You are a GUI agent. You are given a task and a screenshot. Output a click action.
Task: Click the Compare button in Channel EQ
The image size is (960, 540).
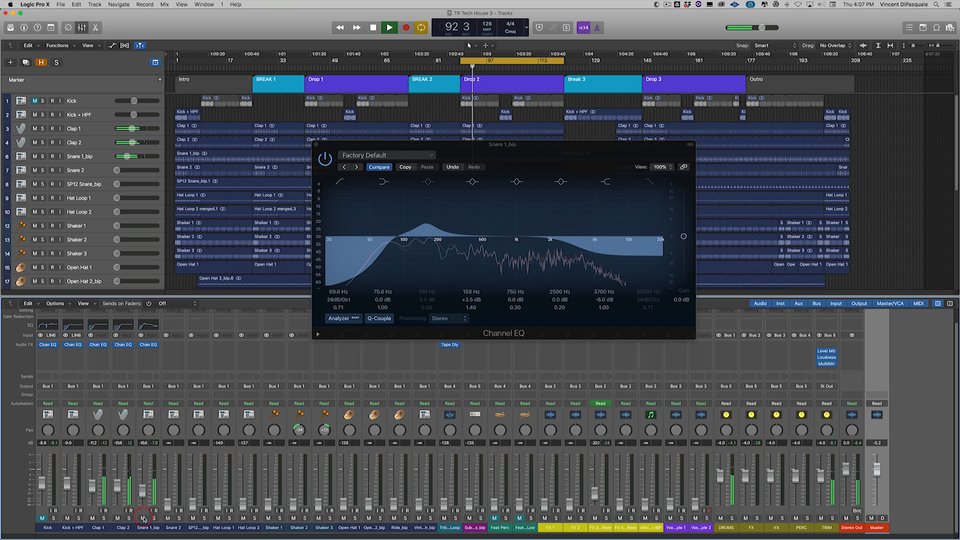point(379,167)
